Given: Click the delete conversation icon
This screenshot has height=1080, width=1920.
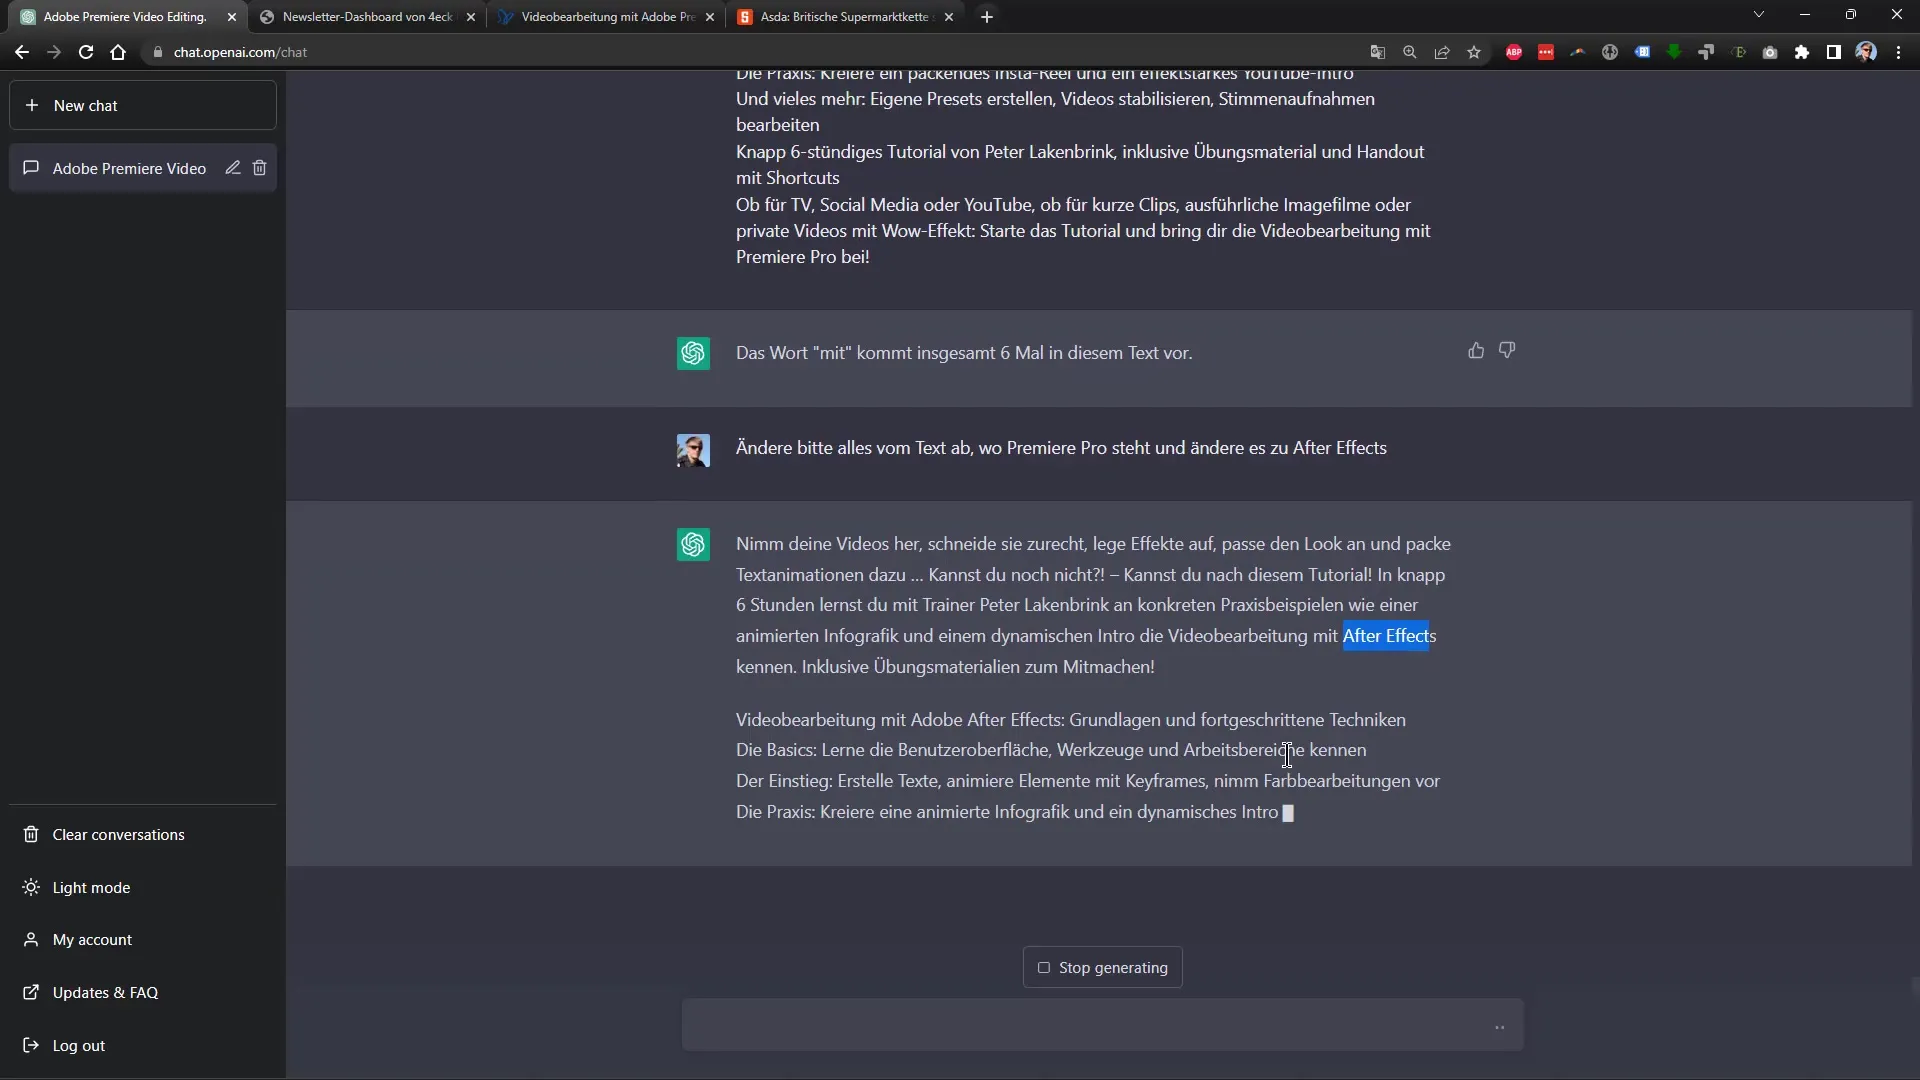Looking at the screenshot, I should point(260,167).
